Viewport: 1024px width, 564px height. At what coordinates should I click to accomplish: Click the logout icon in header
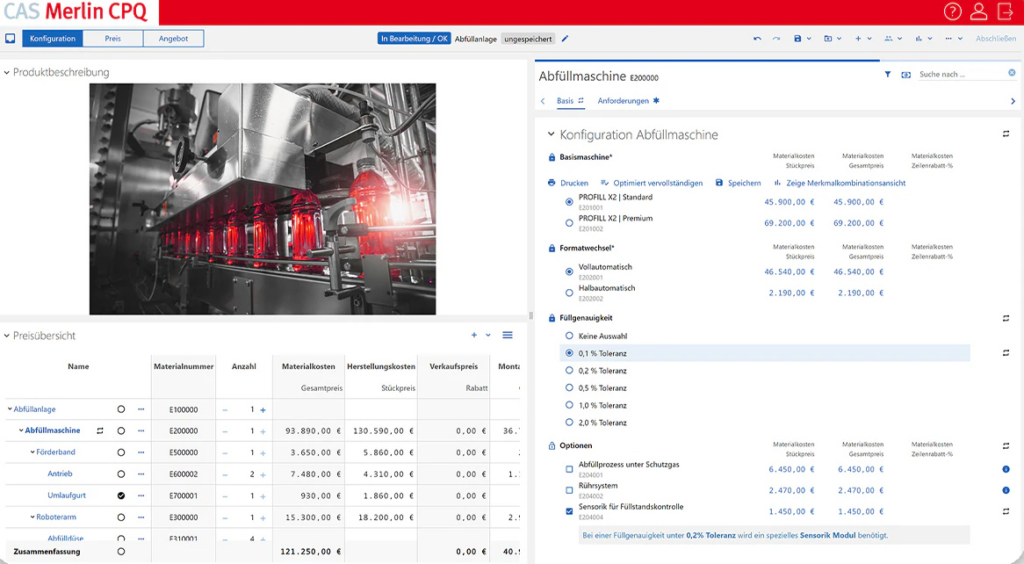pos(1005,12)
